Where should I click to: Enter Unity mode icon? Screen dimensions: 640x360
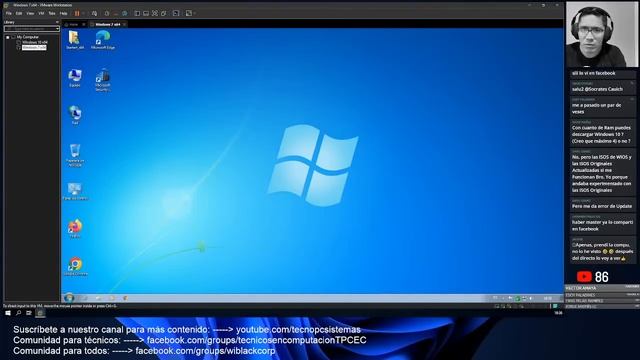coord(164,13)
